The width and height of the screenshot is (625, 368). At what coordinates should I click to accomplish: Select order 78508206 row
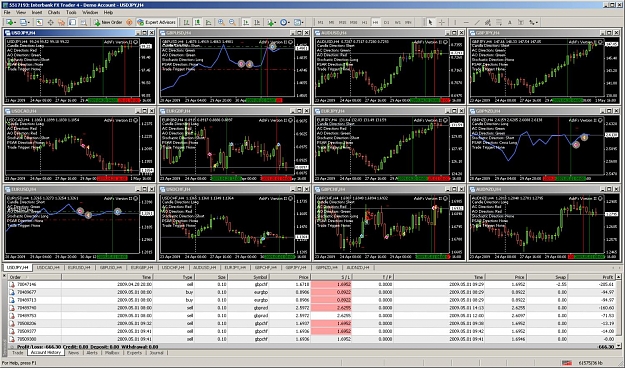pos(312,323)
